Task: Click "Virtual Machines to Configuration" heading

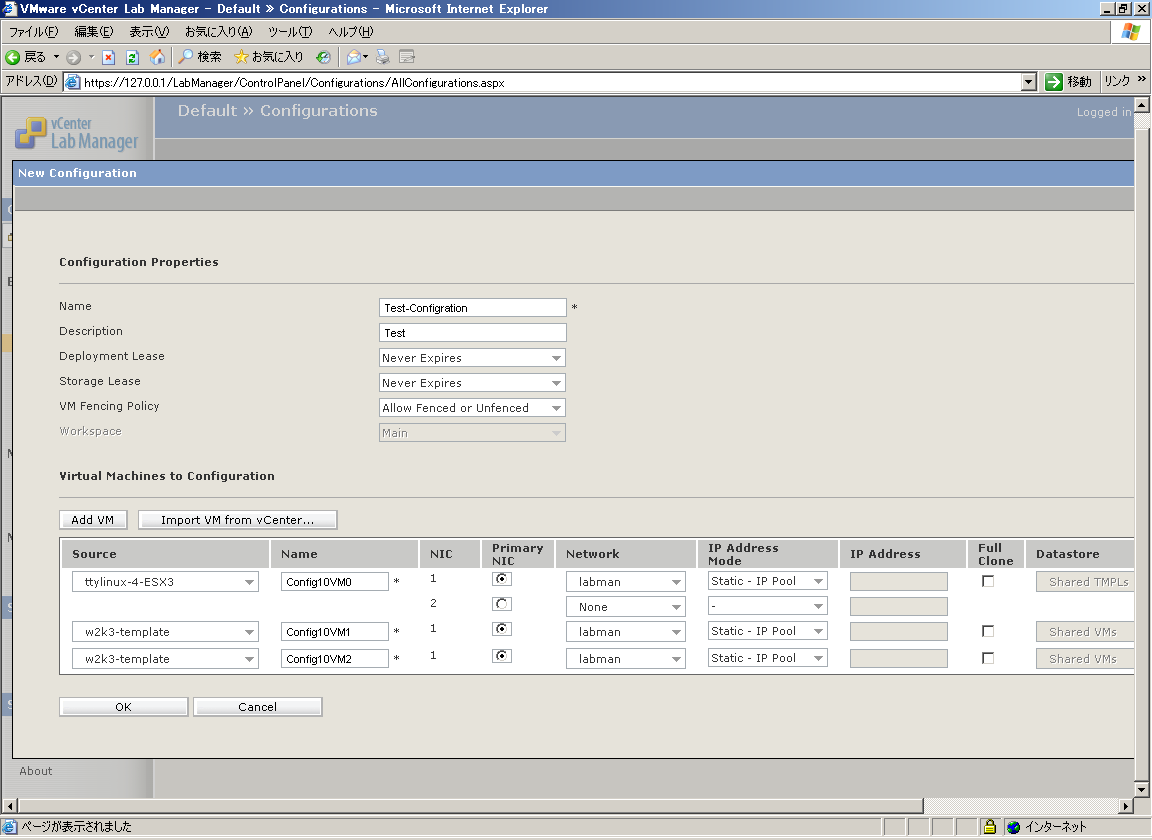Action: pyautogui.click(x=167, y=476)
